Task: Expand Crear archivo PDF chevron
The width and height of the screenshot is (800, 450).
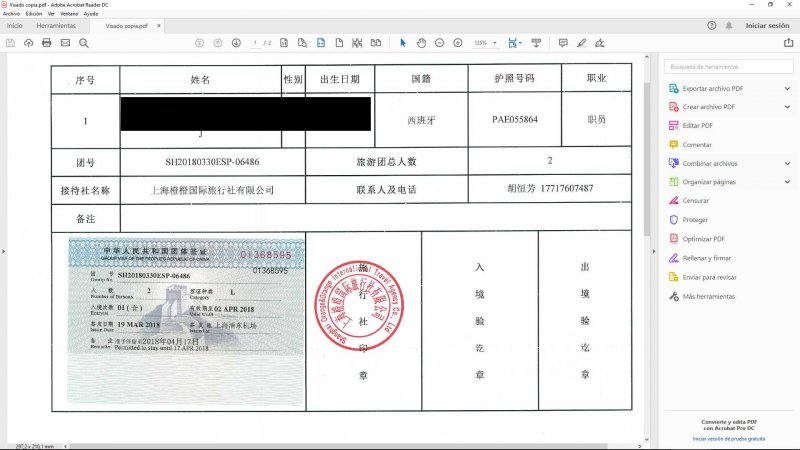Action: pyautogui.click(x=788, y=107)
